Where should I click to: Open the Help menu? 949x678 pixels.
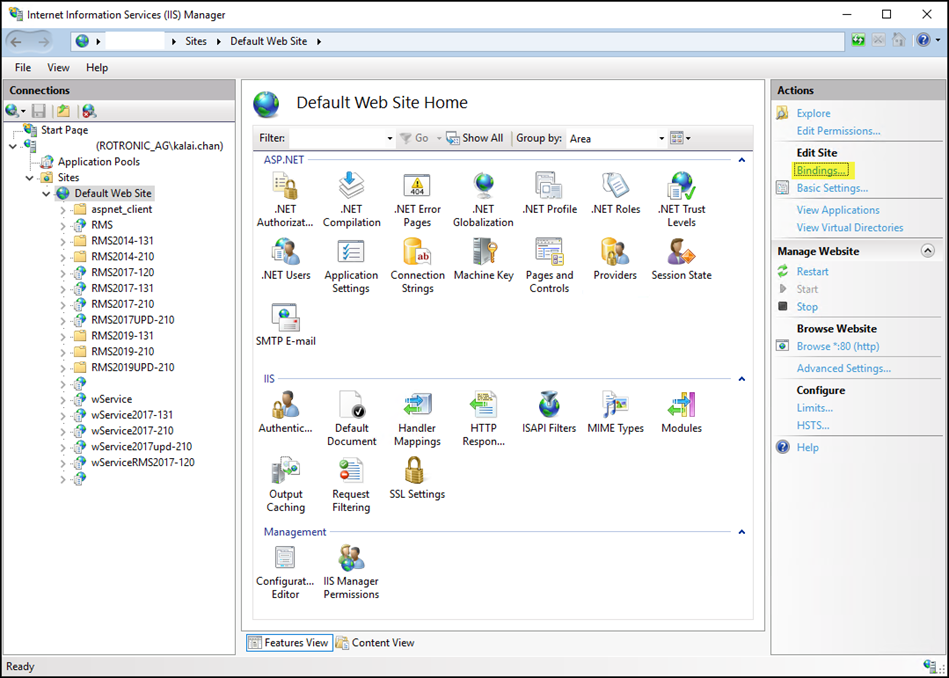pos(97,68)
